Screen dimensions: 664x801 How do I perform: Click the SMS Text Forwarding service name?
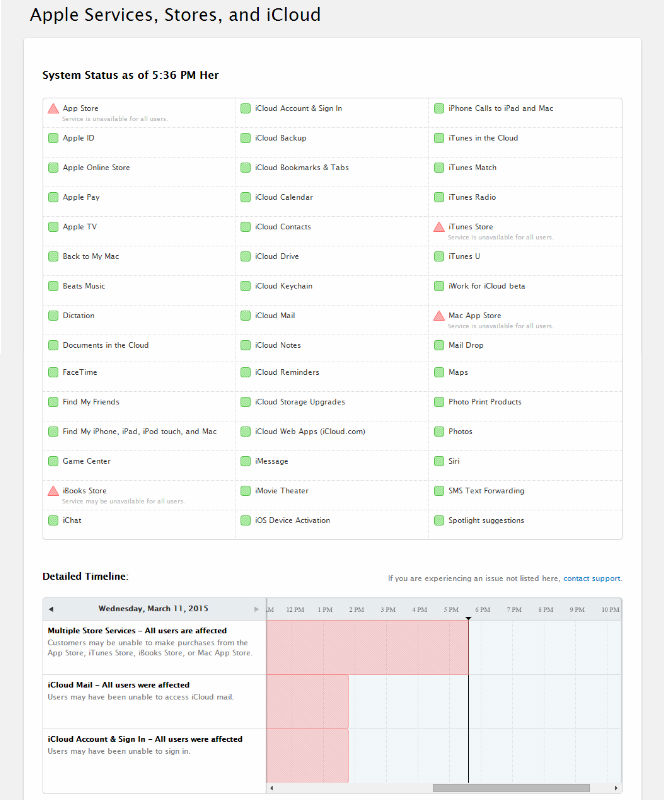(486, 491)
